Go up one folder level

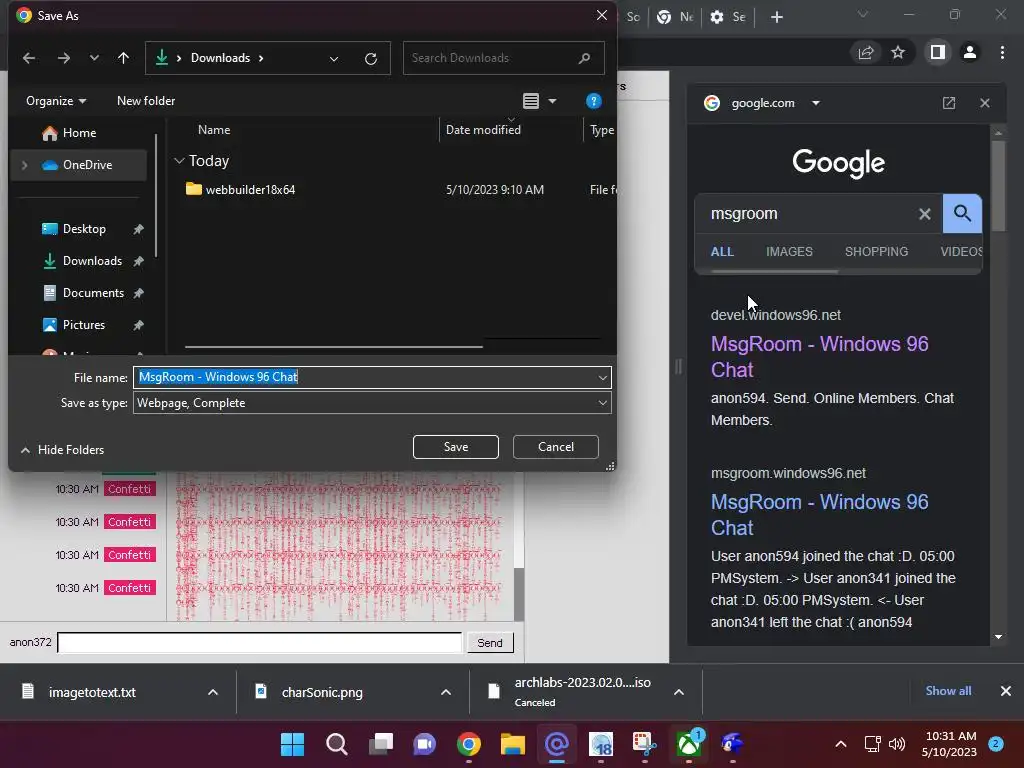pos(123,58)
